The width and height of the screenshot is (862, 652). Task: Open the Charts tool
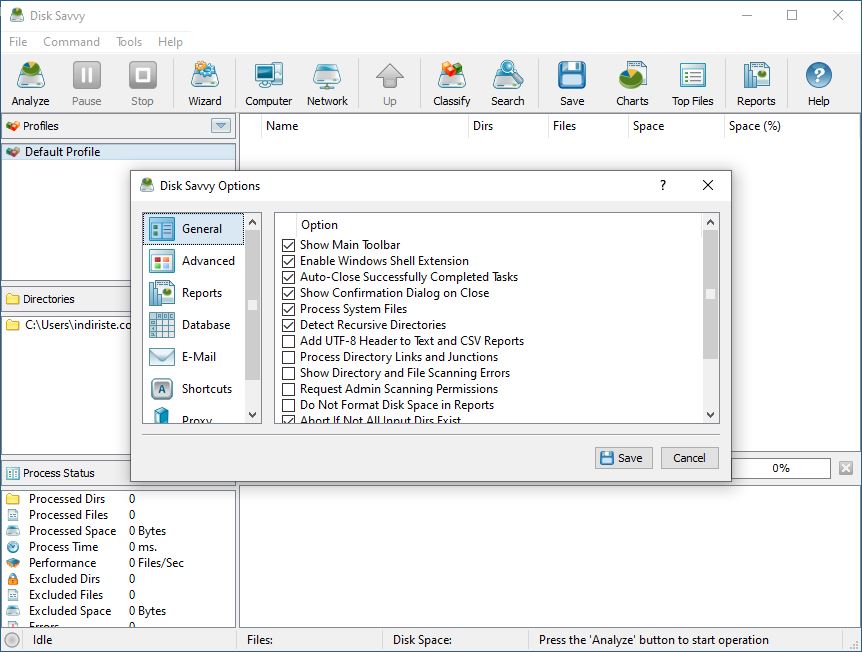[632, 84]
